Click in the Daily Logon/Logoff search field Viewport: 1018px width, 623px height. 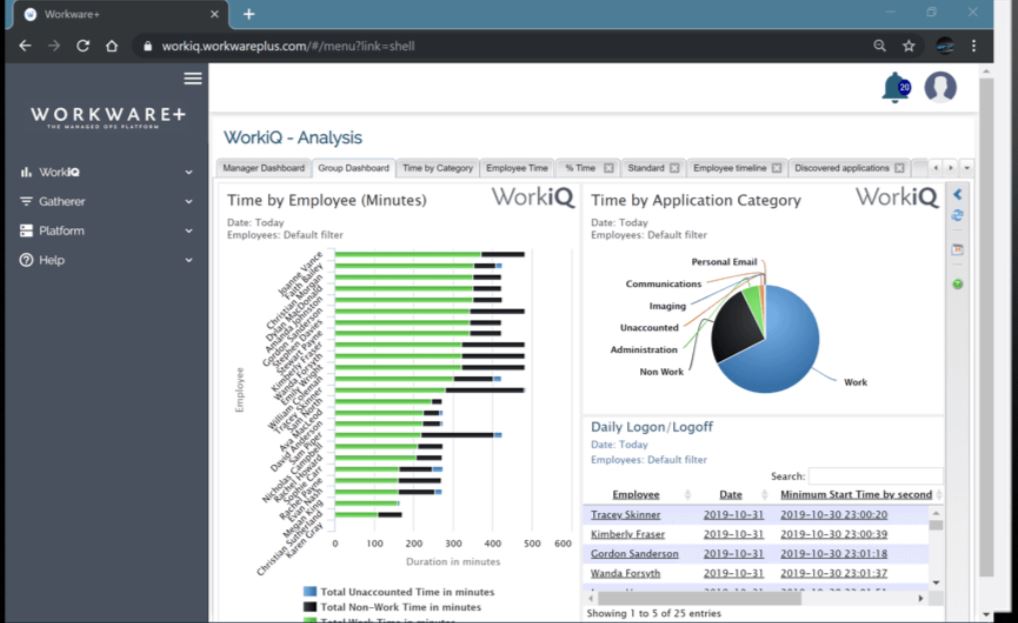click(x=875, y=476)
